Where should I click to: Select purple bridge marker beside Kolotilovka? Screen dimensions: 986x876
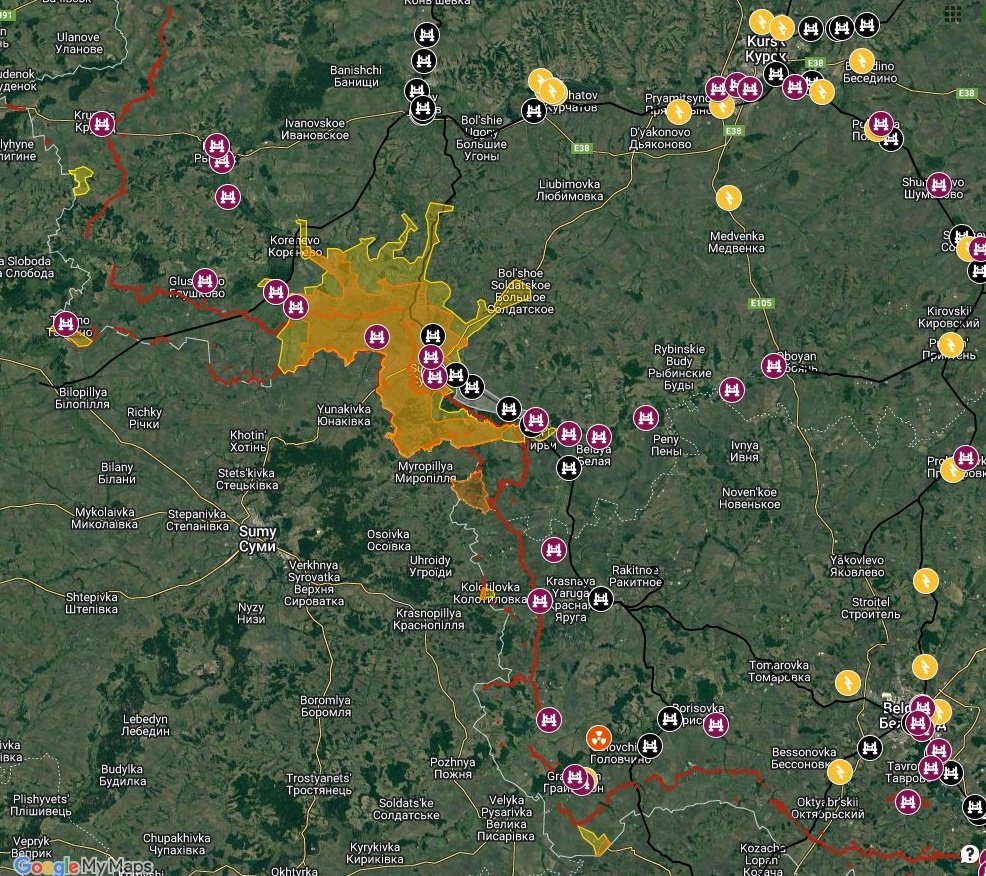point(540,601)
